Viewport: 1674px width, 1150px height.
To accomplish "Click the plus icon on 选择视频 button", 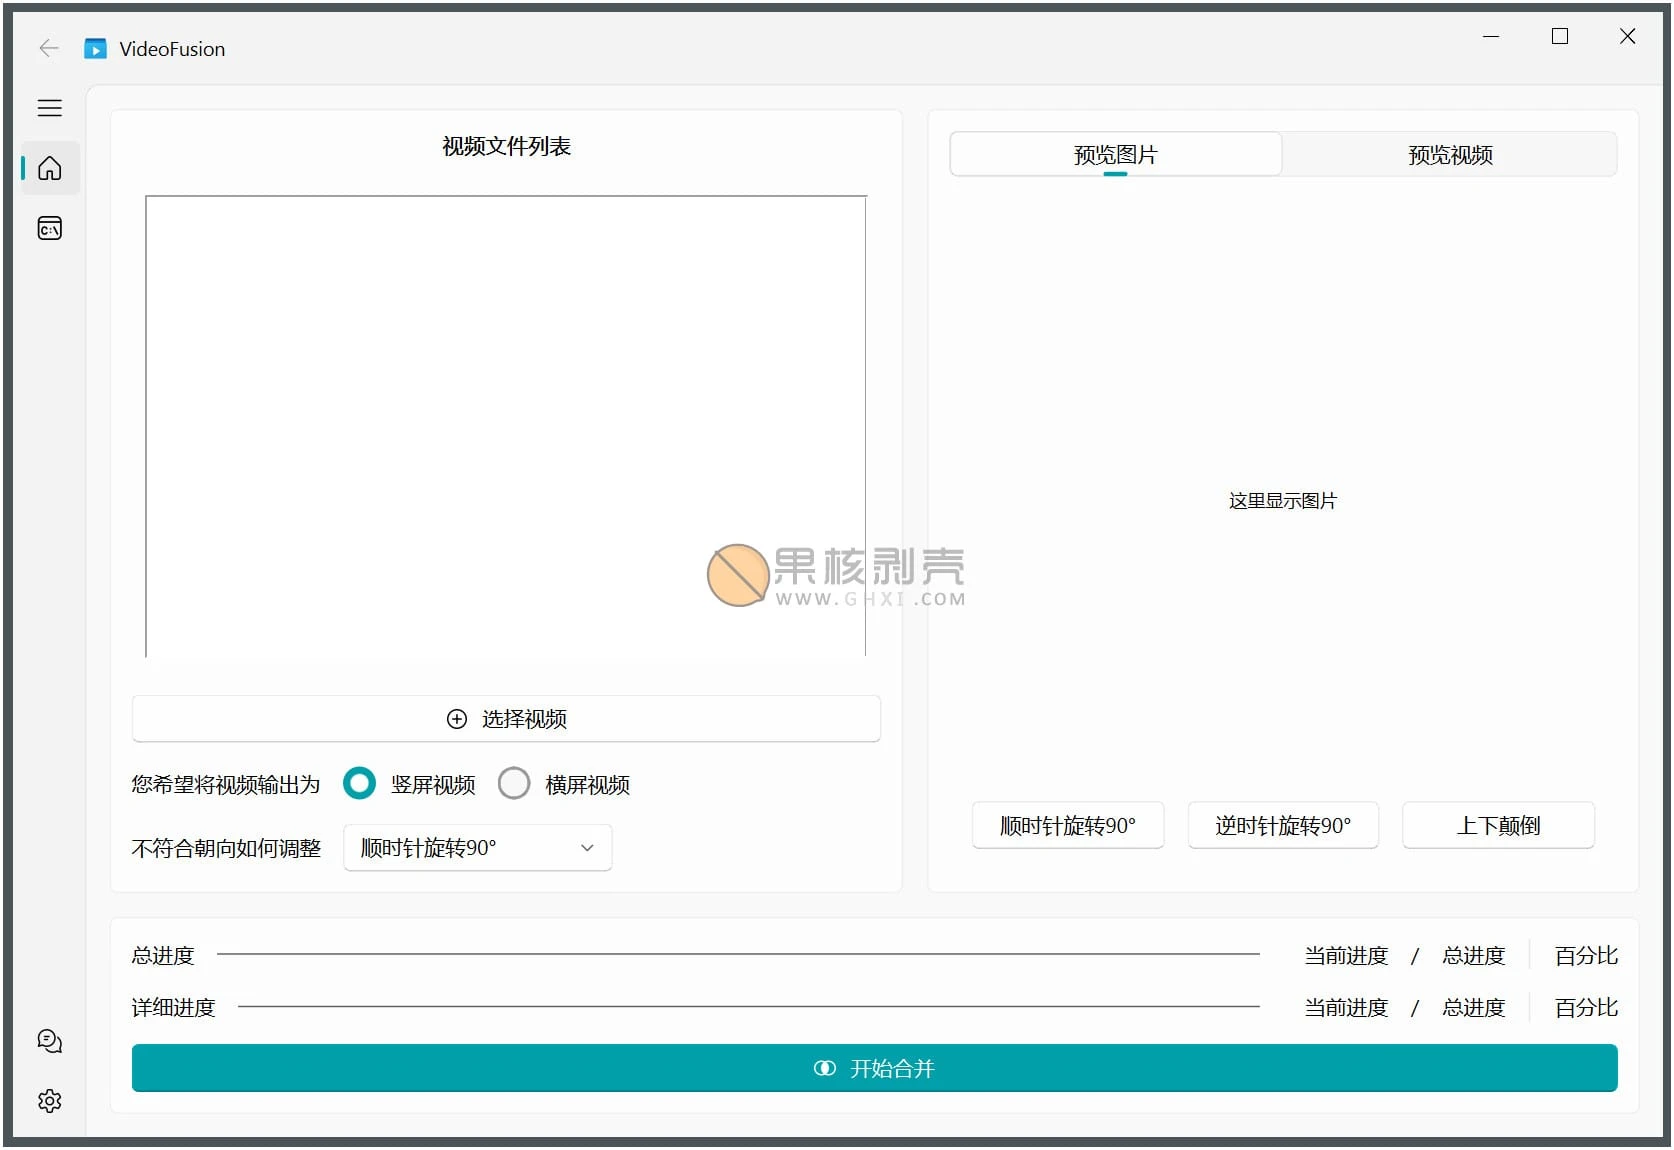I will (457, 719).
